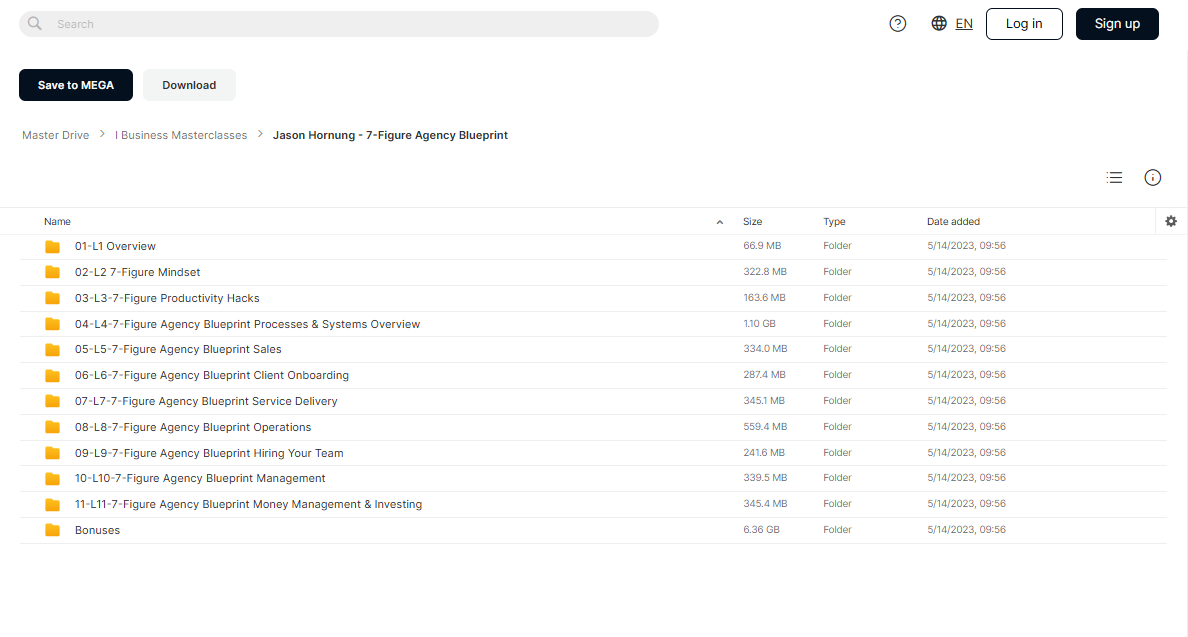Click folder icon for 03-L3 Productivity Hacks
Image resolution: width=1188 pixels, height=637 pixels.
click(x=52, y=298)
